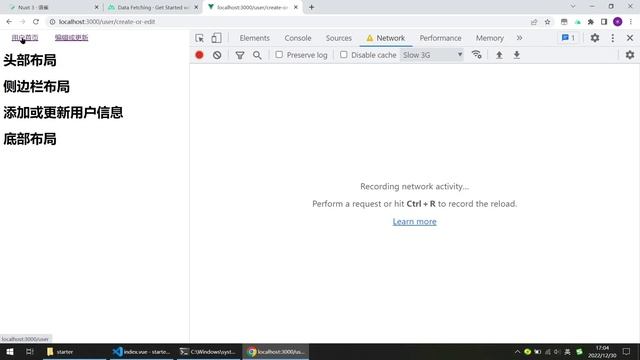View site information icon
This screenshot has height=360, width=640.
pyautogui.click(x=52, y=22)
